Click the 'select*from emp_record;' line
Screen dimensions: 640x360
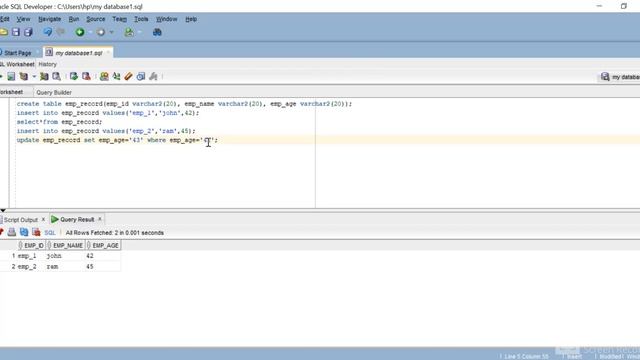point(60,122)
